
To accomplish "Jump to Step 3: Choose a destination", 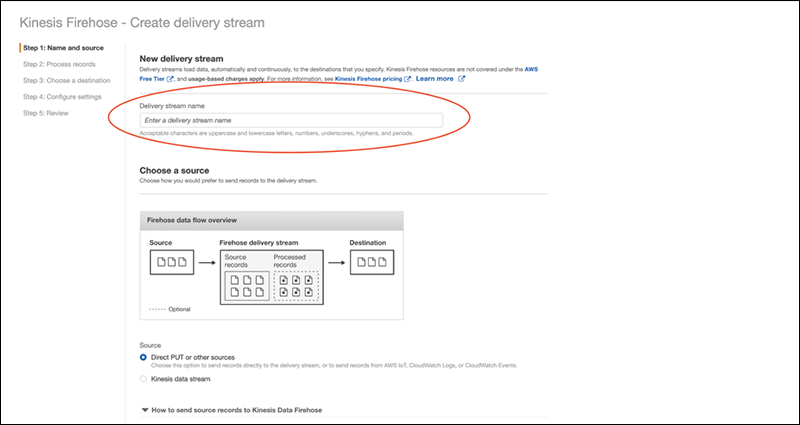I will (66, 80).
